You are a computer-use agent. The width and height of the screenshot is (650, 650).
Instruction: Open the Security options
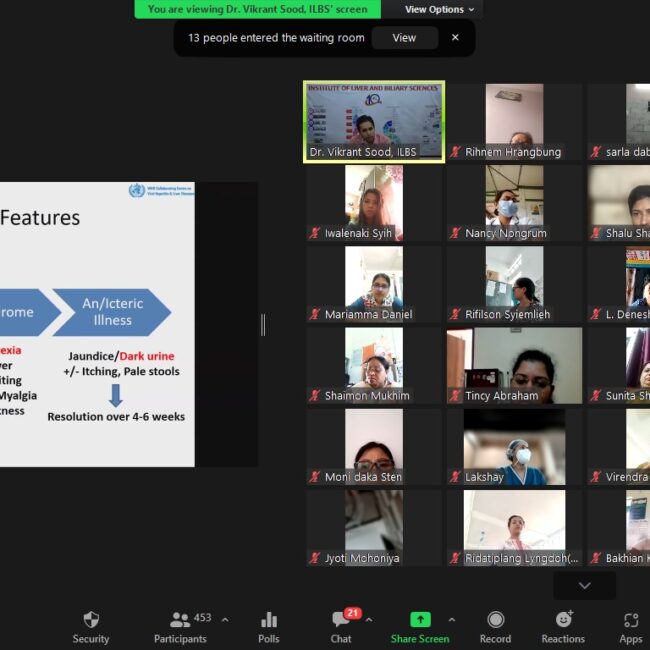point(90,626)
